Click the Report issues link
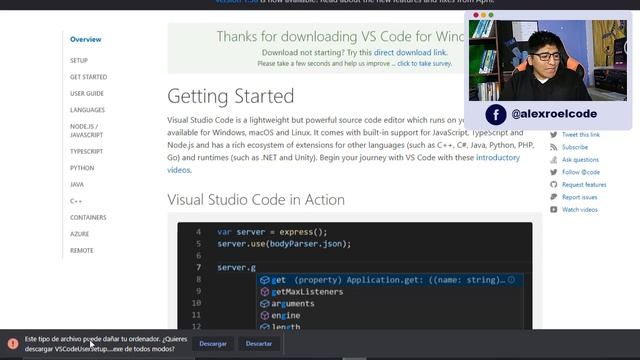The height and width of the screenshot is (360, 640). 579,197
